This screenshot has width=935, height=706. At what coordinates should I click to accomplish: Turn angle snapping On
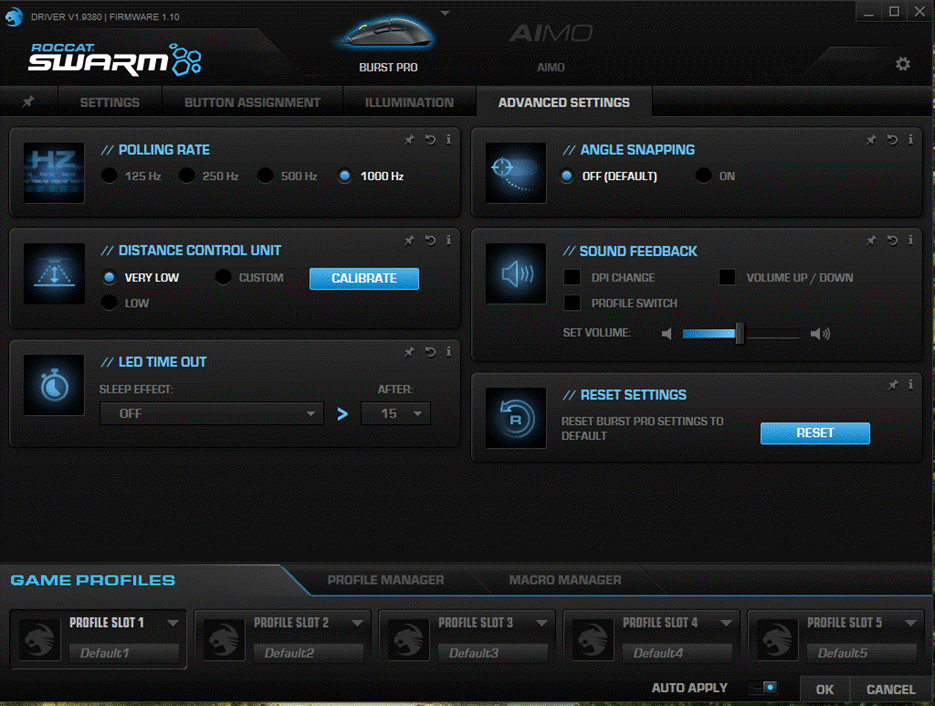click(x=704, y=176)
